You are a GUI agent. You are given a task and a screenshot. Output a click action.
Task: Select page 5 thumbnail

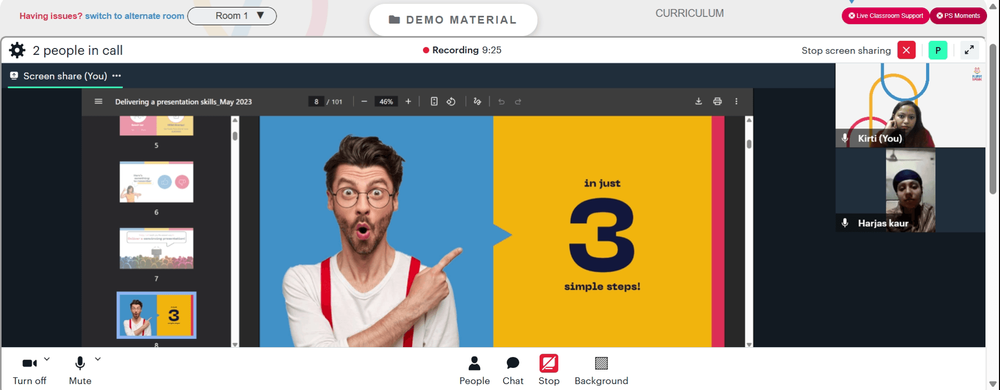tap(156, 126)
